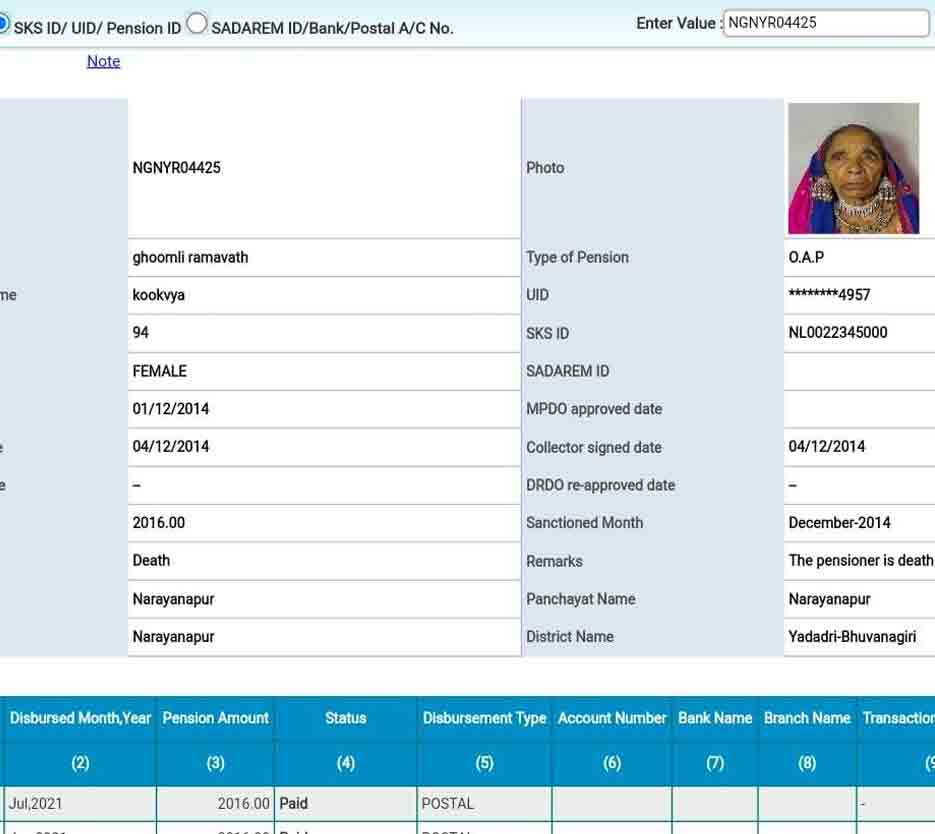This screenshot has height=834, width=935.
Task: Select the SKS ID/UID/Pension ID radio button
Action: click(x=3, y=25)
